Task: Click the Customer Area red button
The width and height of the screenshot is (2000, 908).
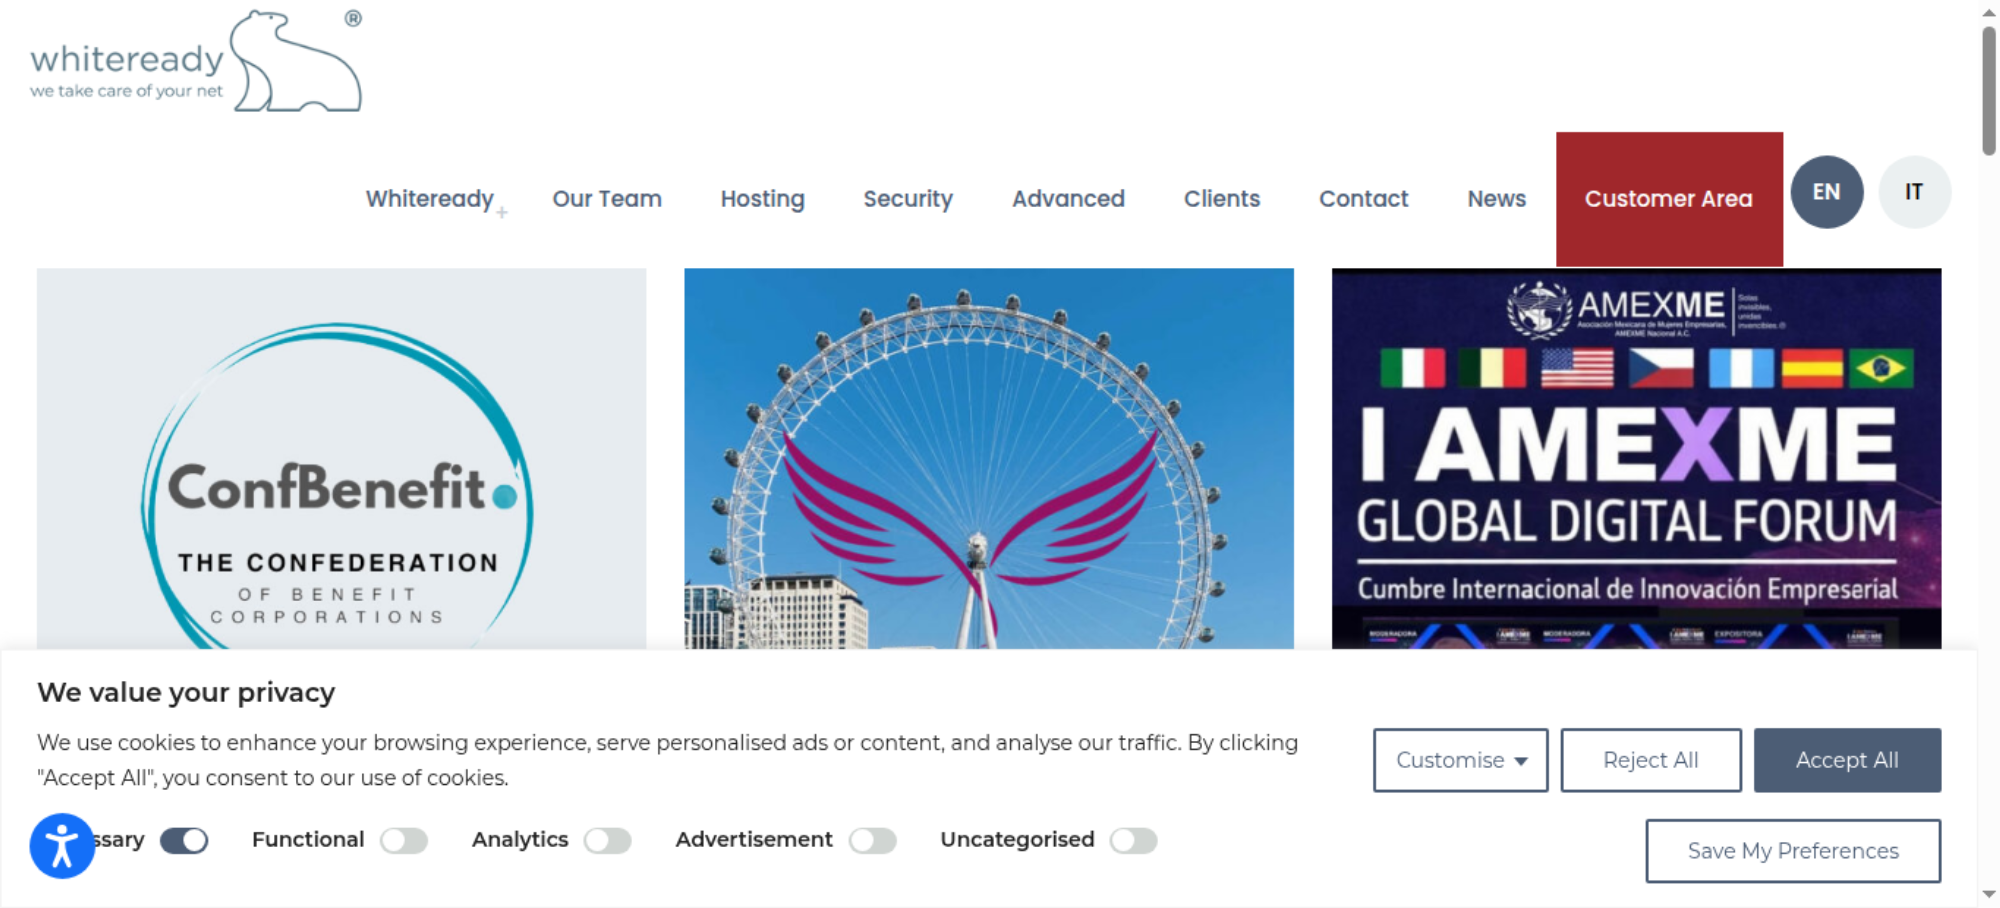Action: pos(1669,199)
